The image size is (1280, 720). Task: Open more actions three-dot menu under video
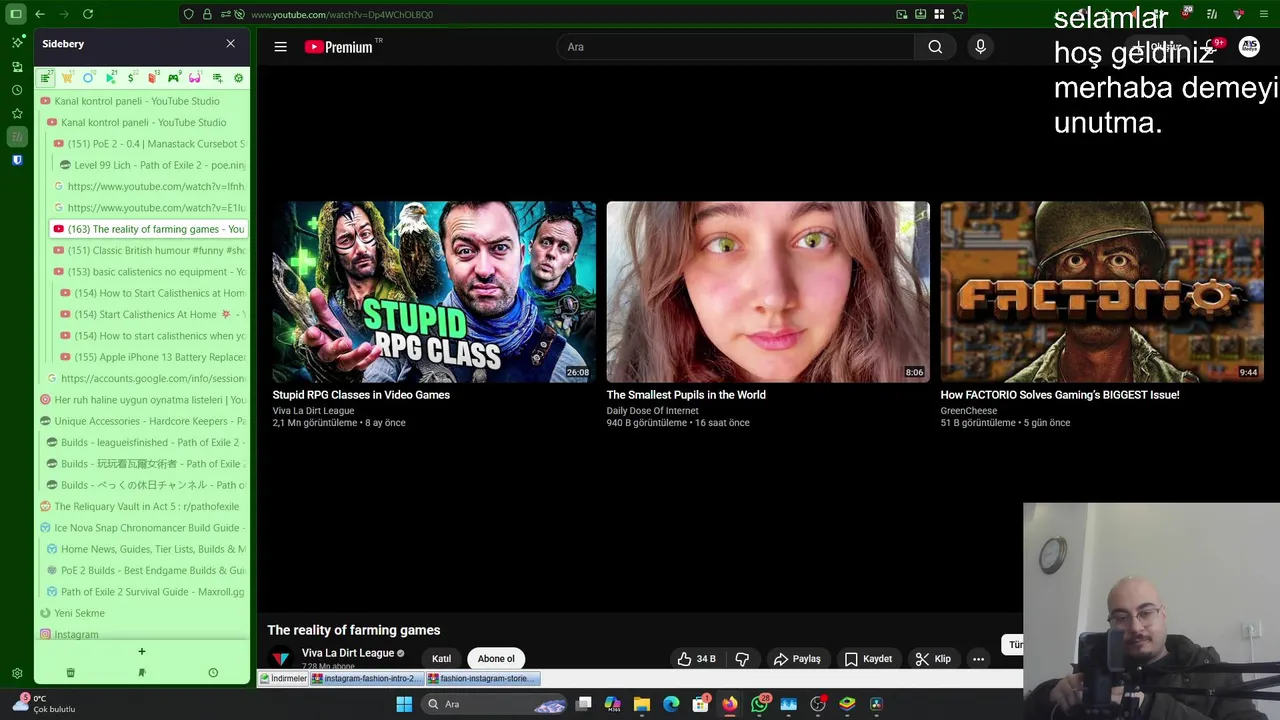(979, 659)
